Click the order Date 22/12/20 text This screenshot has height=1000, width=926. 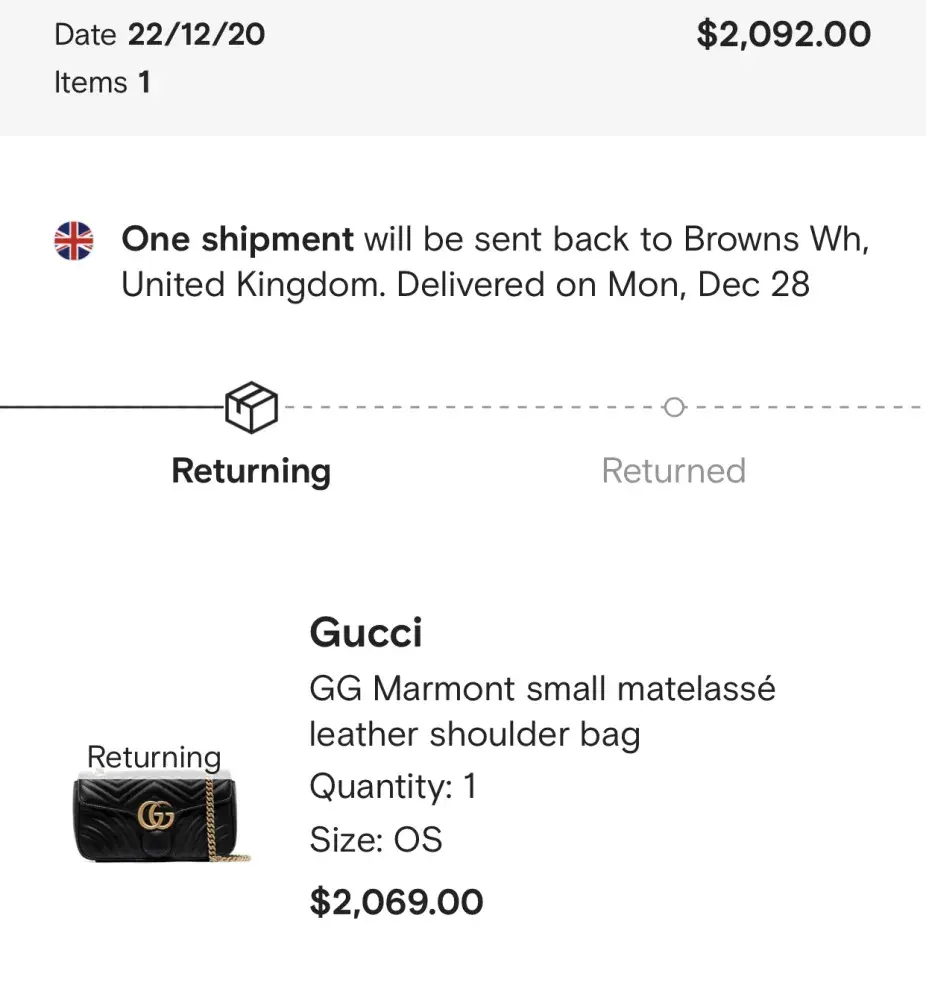point(160,35)
